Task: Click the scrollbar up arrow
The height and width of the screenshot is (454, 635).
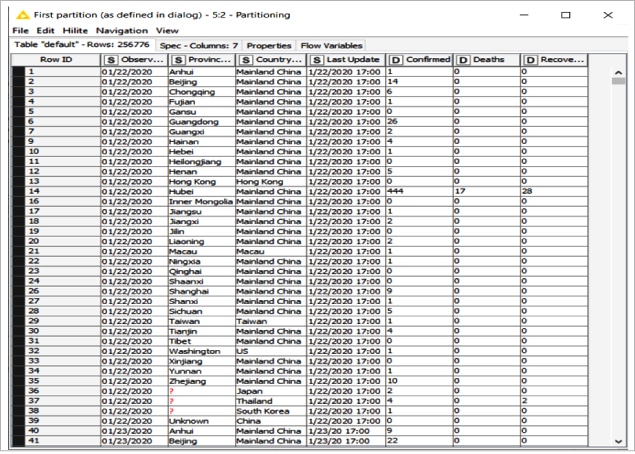Action: (x=617, y=73)
